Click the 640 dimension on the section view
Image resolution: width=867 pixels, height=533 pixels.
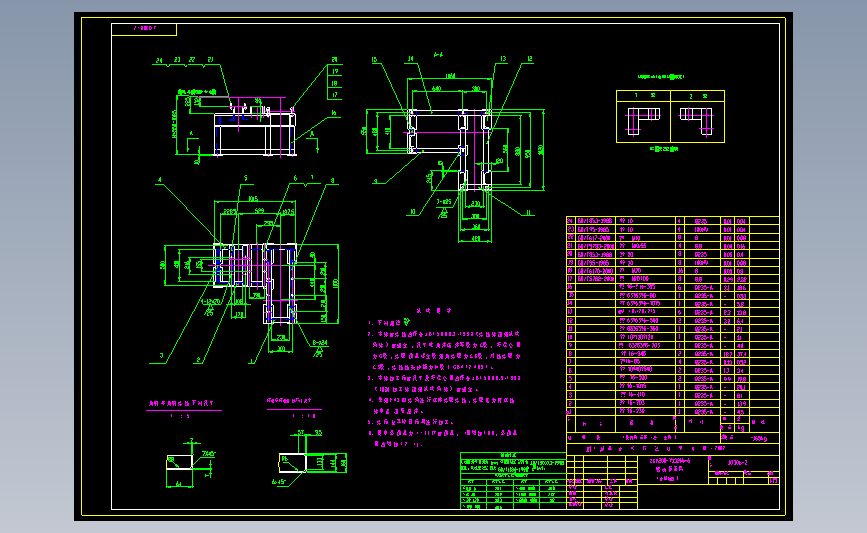436,88
